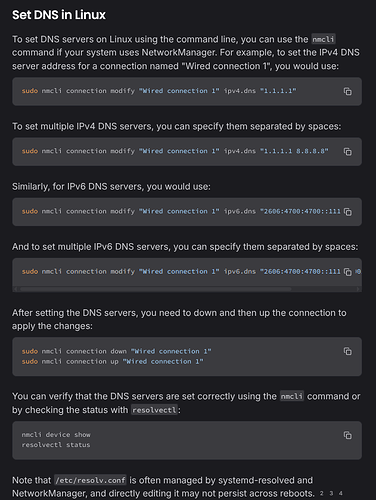The width and height of the screenshot is (376, 500).
Task: Copy the connection down and up commands
Action: (348, 351)
